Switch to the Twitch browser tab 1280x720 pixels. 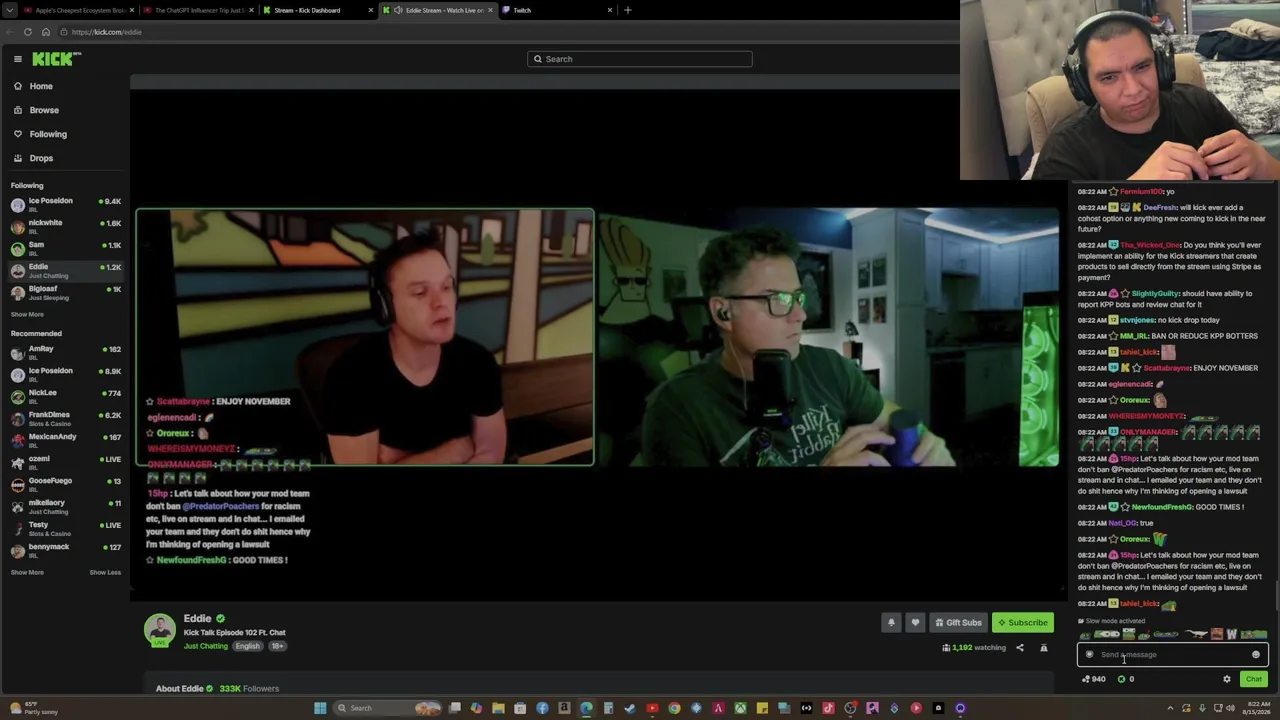click(x=555, y=10)
